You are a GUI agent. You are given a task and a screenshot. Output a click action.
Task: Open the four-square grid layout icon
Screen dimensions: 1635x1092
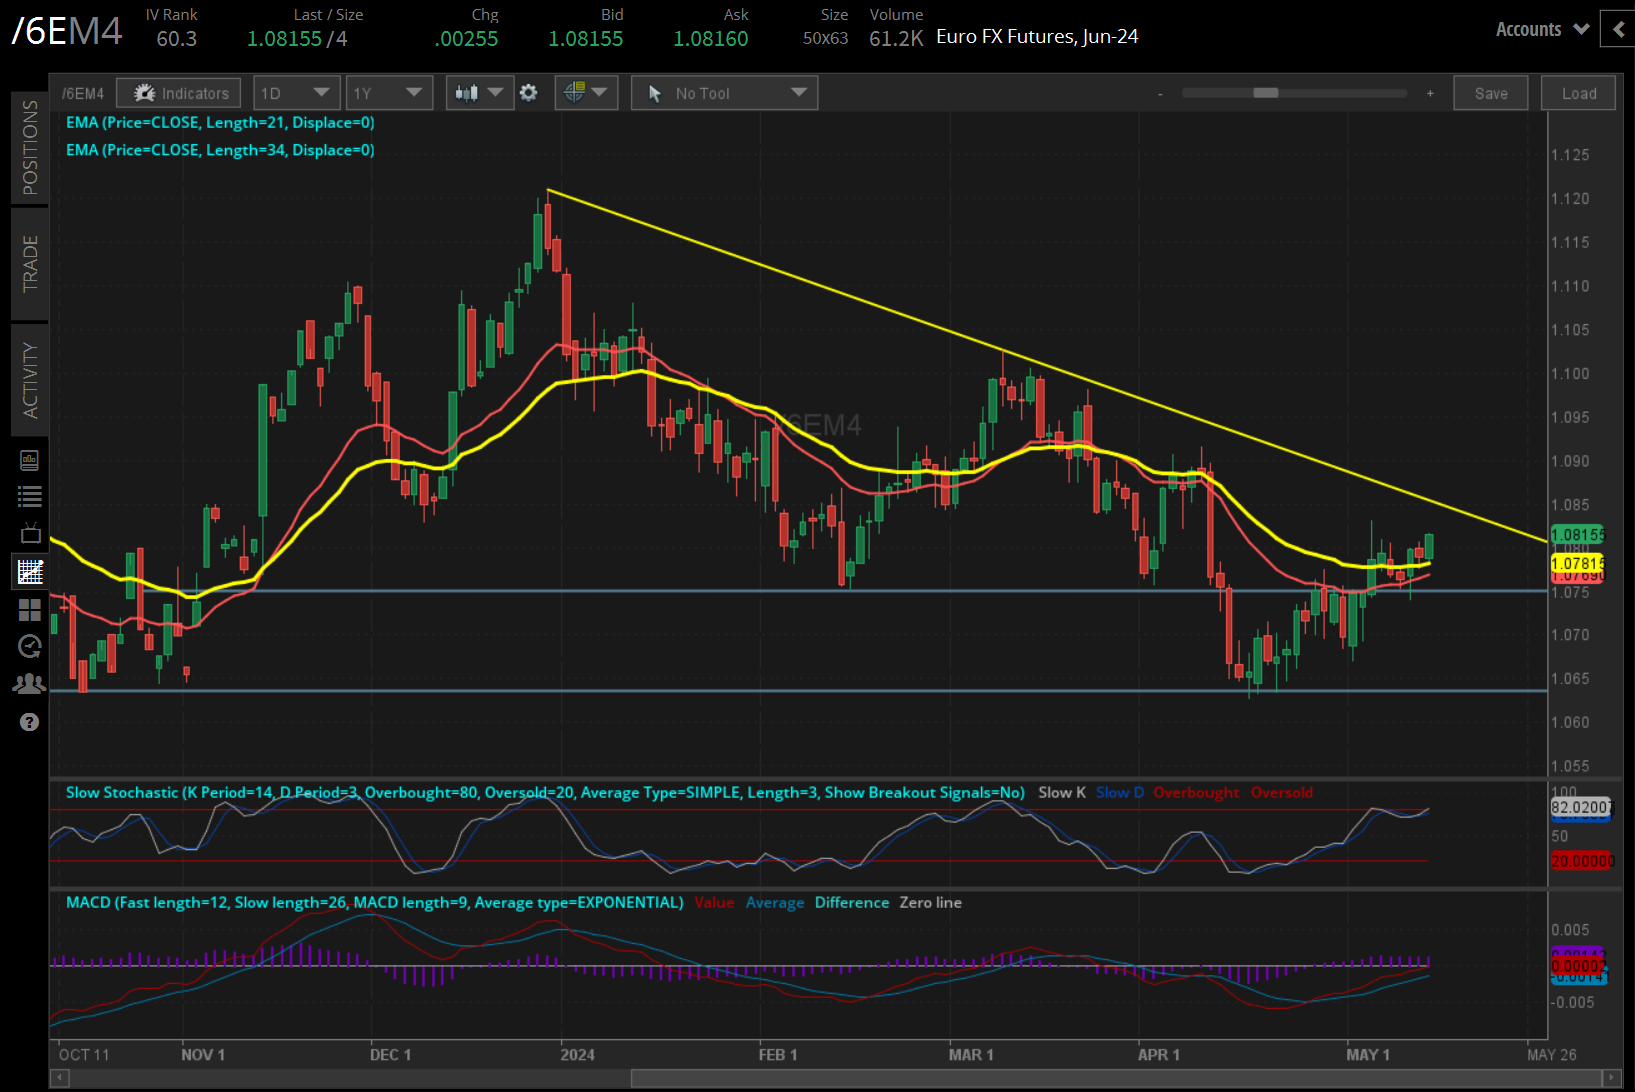(30, 609)
